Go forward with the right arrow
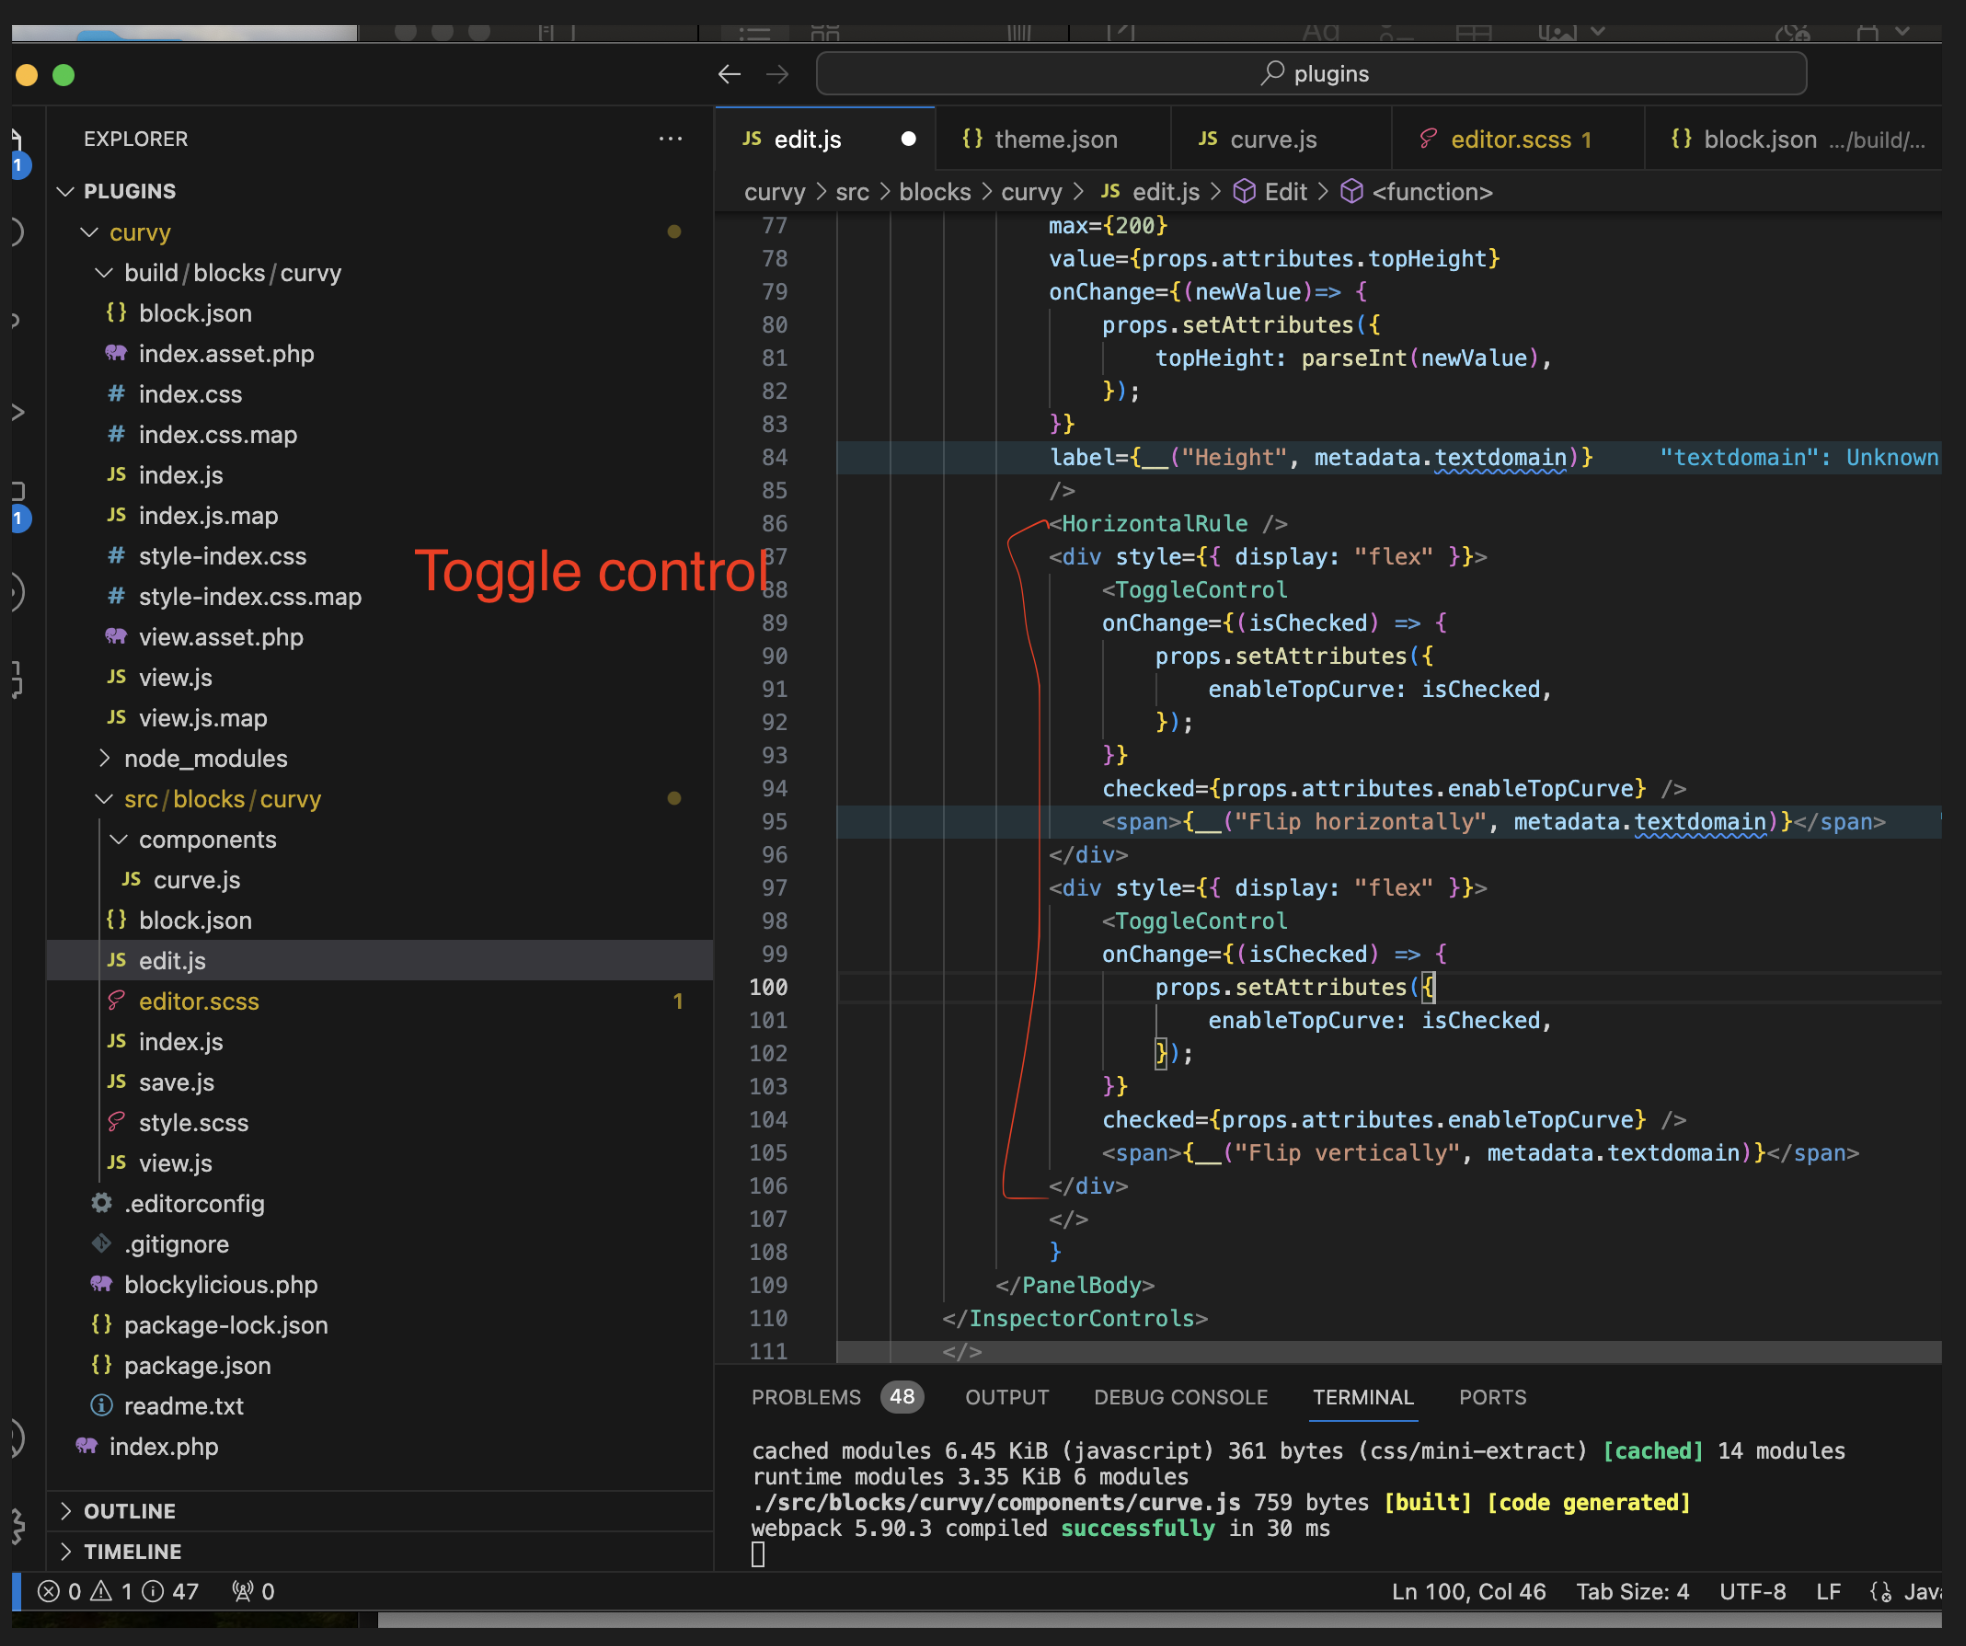Viewport: 1966px width, 1646px height. click(778, 74)
